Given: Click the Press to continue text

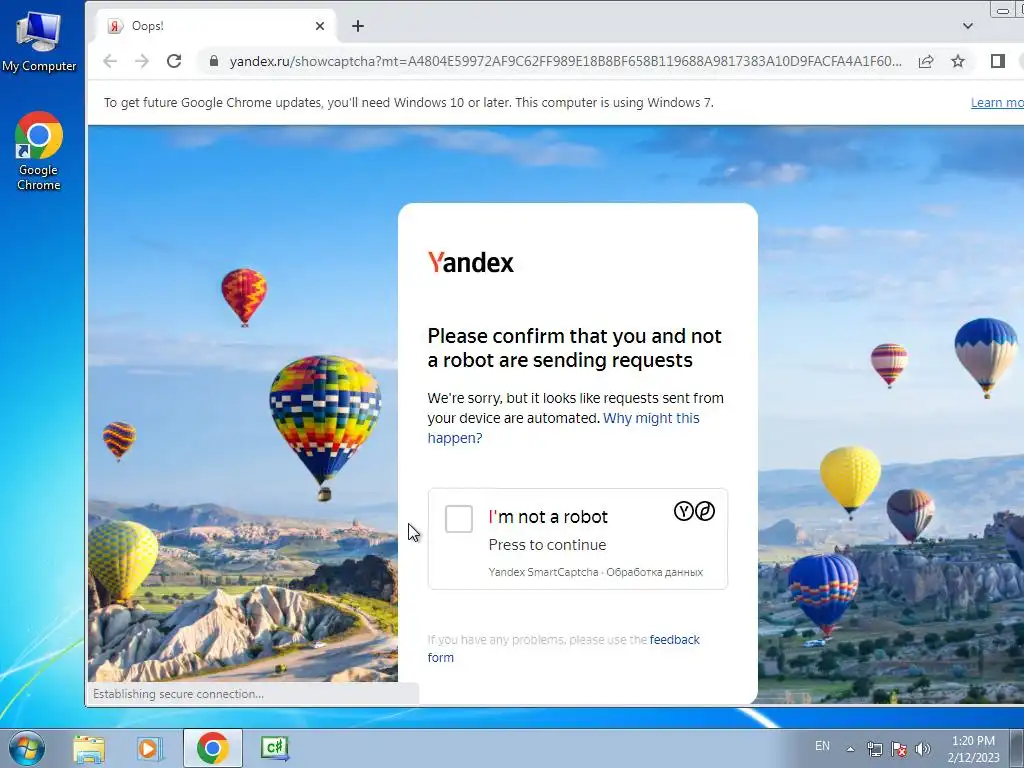Looking at the screenshot, I should [547, 545].
